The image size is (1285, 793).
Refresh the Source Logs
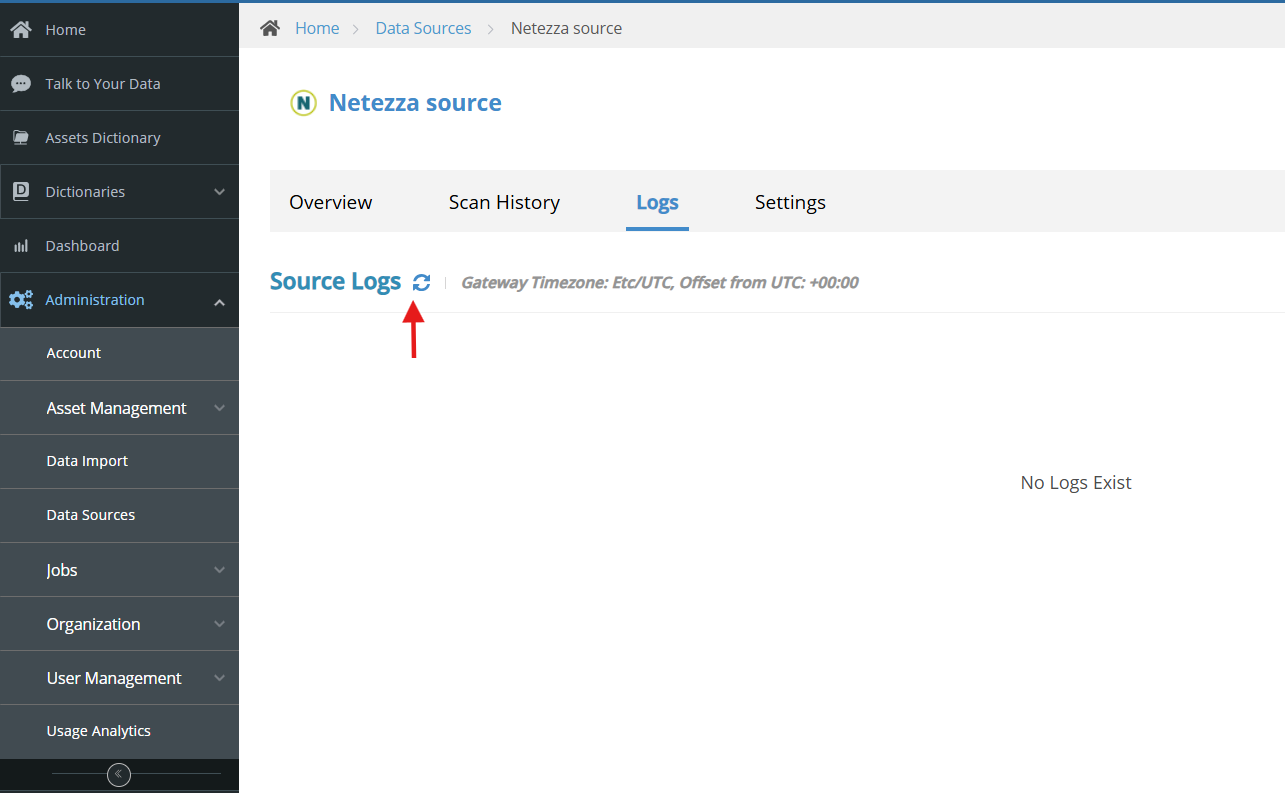(x=422, y=283)
